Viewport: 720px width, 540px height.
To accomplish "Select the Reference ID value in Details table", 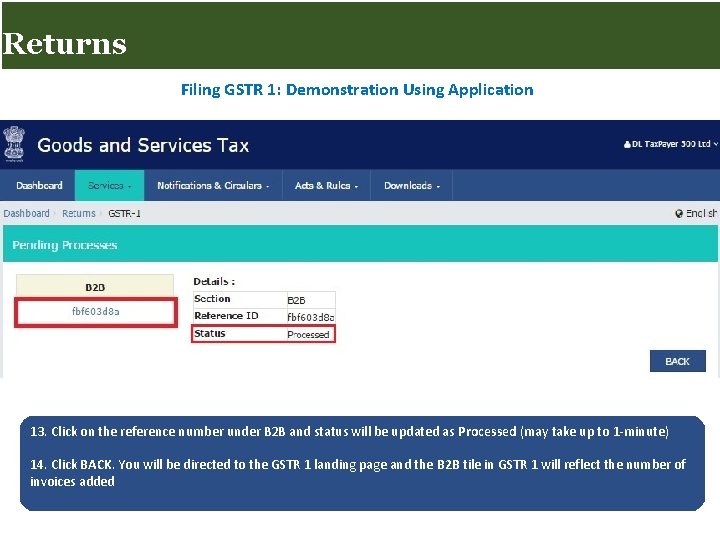I will 311,317.
